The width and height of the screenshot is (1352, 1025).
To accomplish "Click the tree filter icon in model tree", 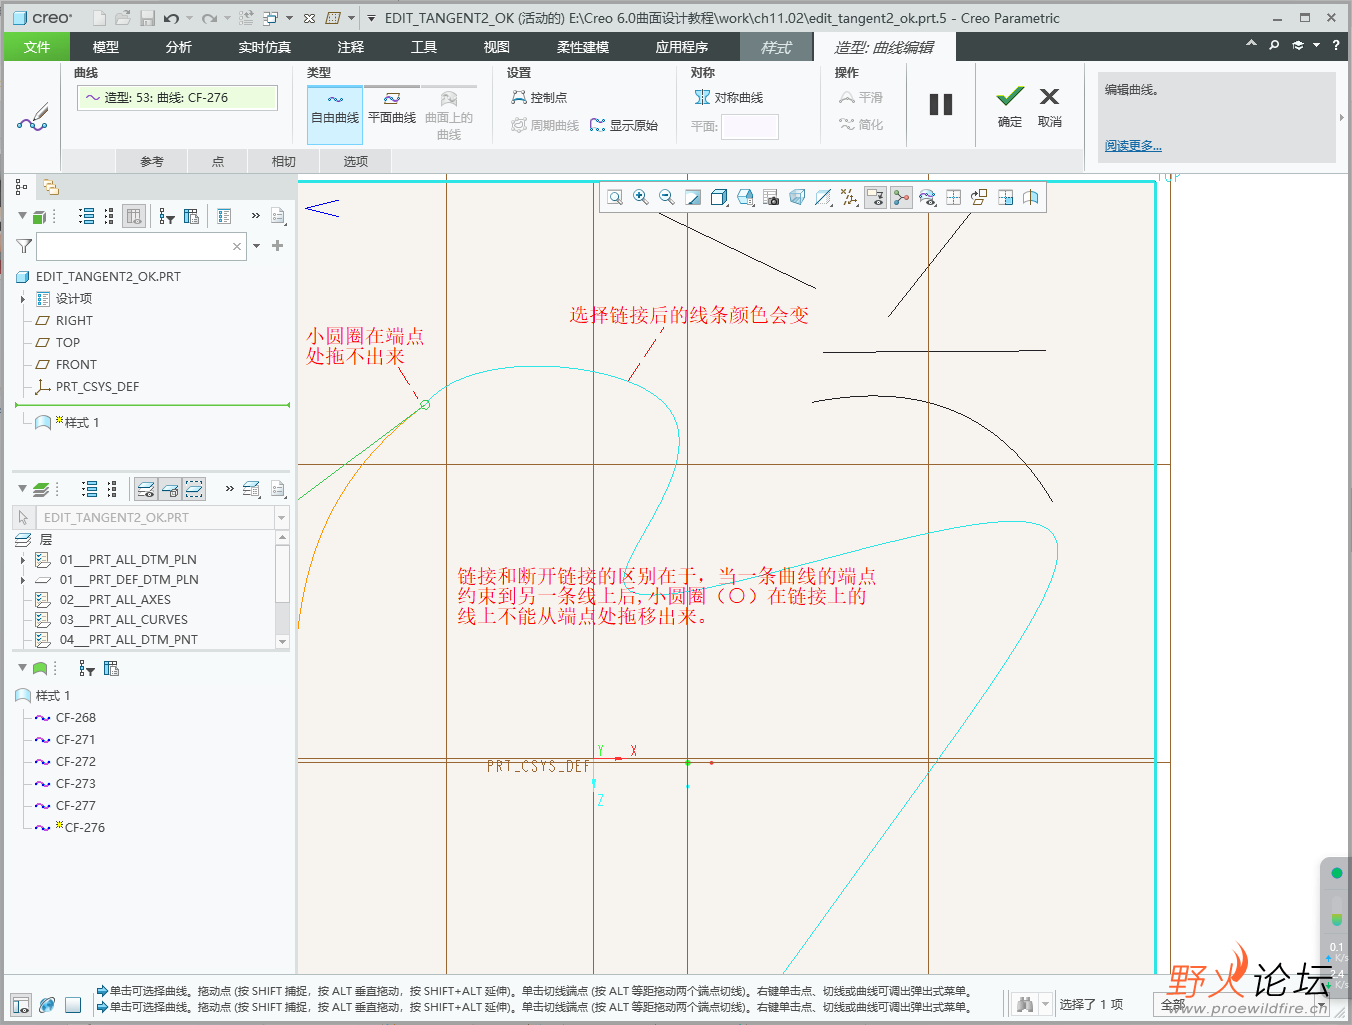I will pyautogui.click(x=167, y=216).
